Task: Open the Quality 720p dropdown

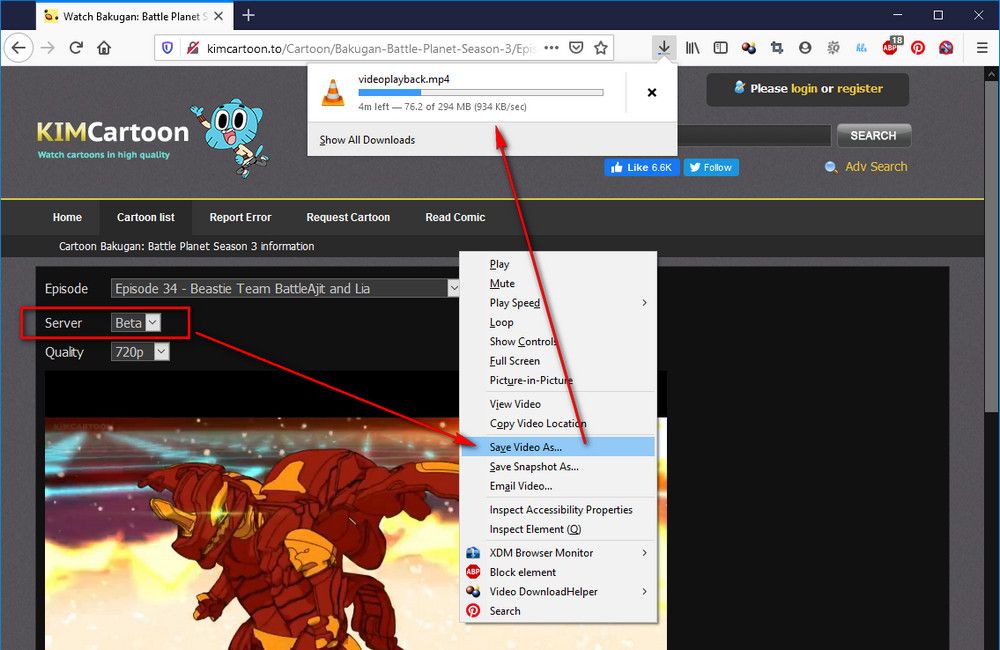Action: click(140, 352)
